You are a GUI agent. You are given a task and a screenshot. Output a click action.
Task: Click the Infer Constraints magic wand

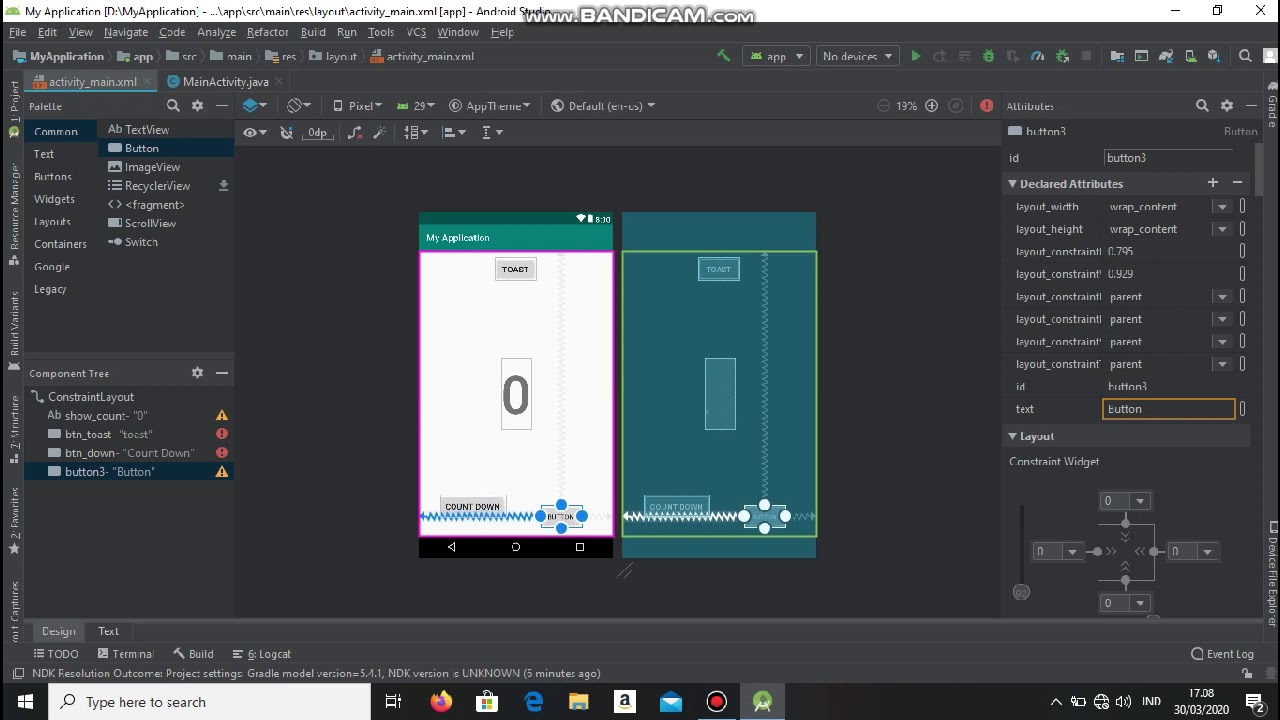[x=379, y=132]
